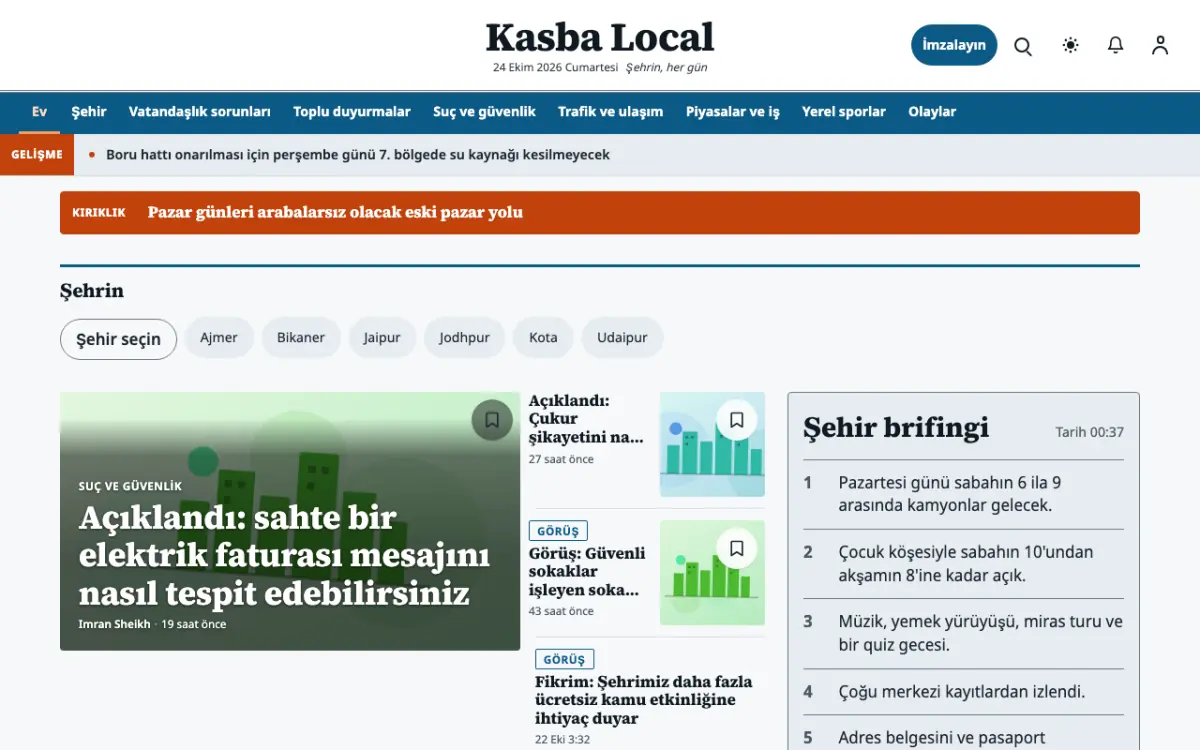
Task: Click the Çukur article bar-chart thumbnail
Action: click(712, 444)
